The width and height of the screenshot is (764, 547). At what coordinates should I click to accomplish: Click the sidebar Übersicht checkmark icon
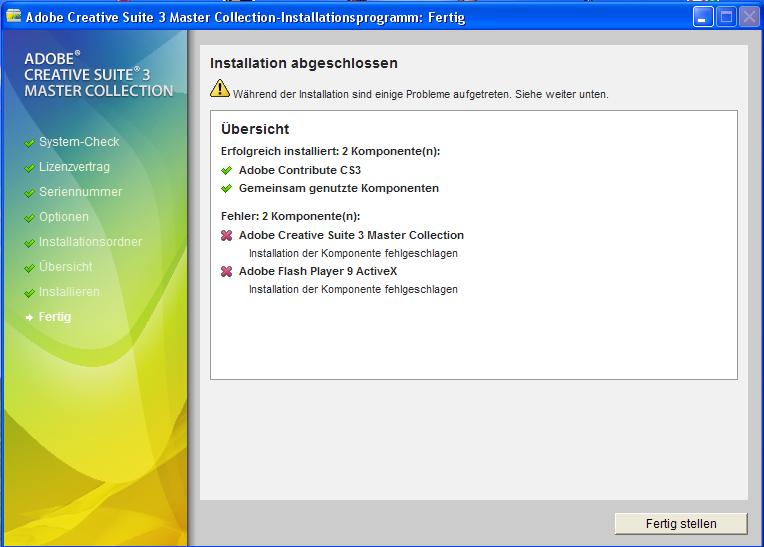tap(29, 268)
